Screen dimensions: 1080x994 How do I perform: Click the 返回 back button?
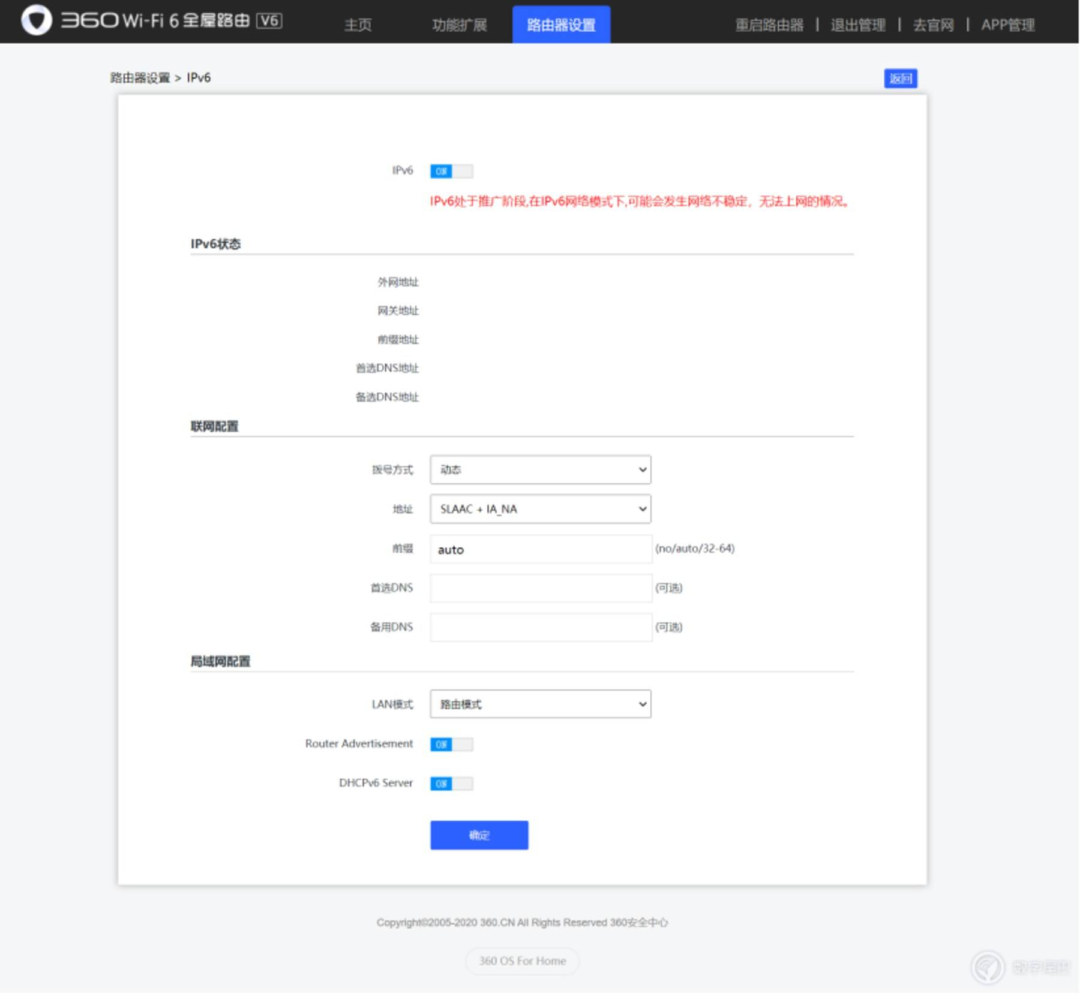900,79
